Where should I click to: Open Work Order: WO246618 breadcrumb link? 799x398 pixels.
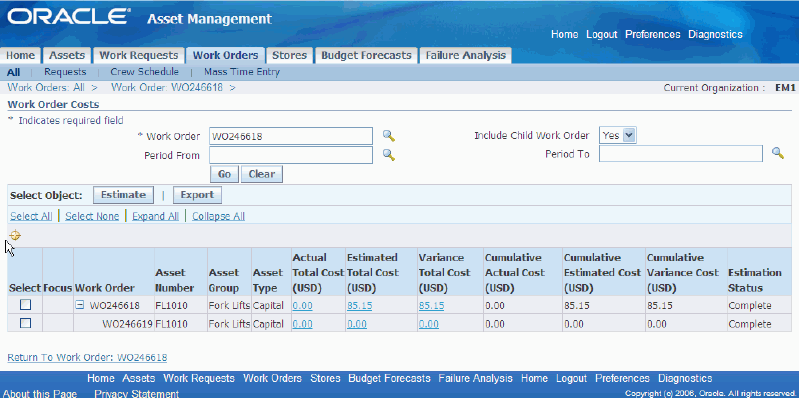tap(167, 87)
